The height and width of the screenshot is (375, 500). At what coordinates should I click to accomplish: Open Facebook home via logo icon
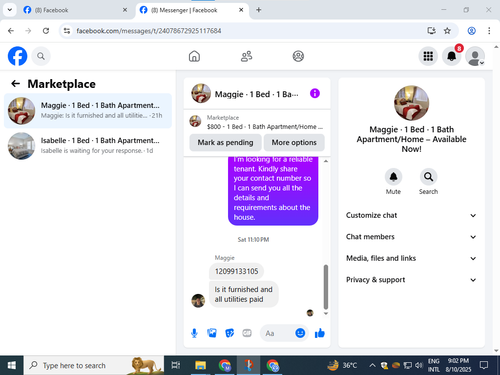click(17, 56)
